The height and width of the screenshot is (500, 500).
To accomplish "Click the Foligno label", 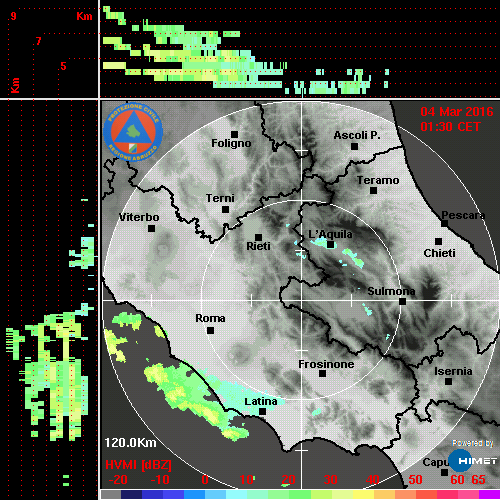I will (x=231, y=143).
